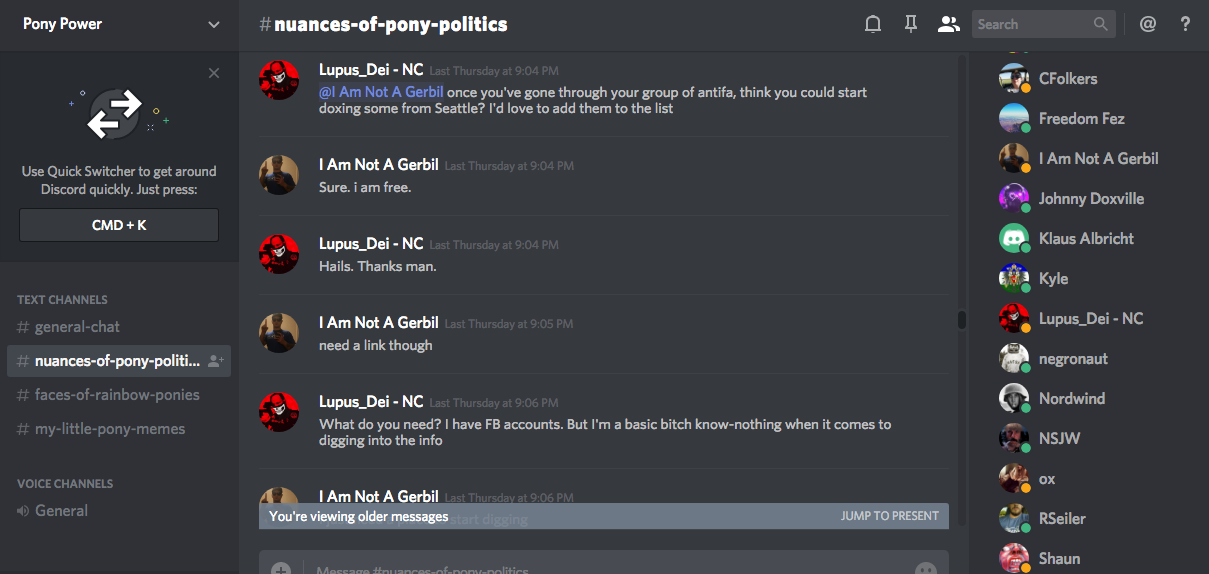Toggle the member list icon
1209x574 pixels.
[948, 24]
